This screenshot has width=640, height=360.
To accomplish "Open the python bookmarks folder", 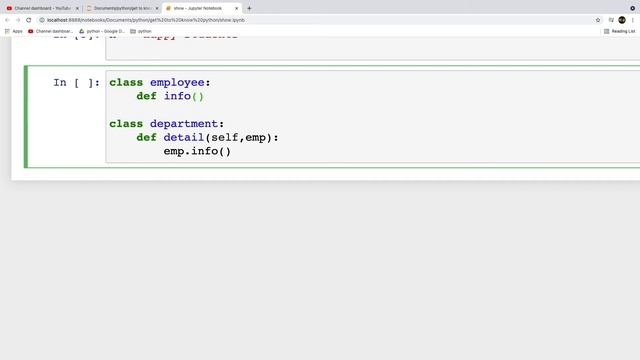I will pyautogui.click(x=141, y=31).
